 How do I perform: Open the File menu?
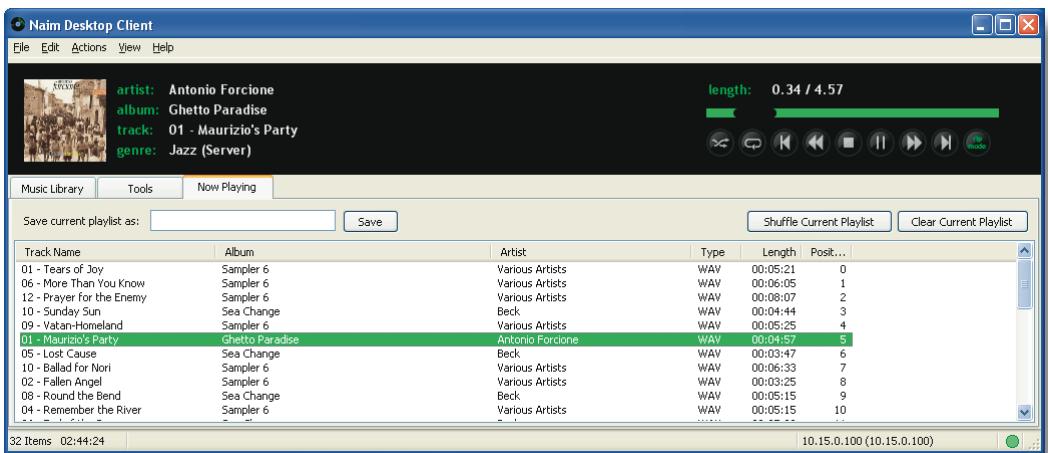click(21, 47)
